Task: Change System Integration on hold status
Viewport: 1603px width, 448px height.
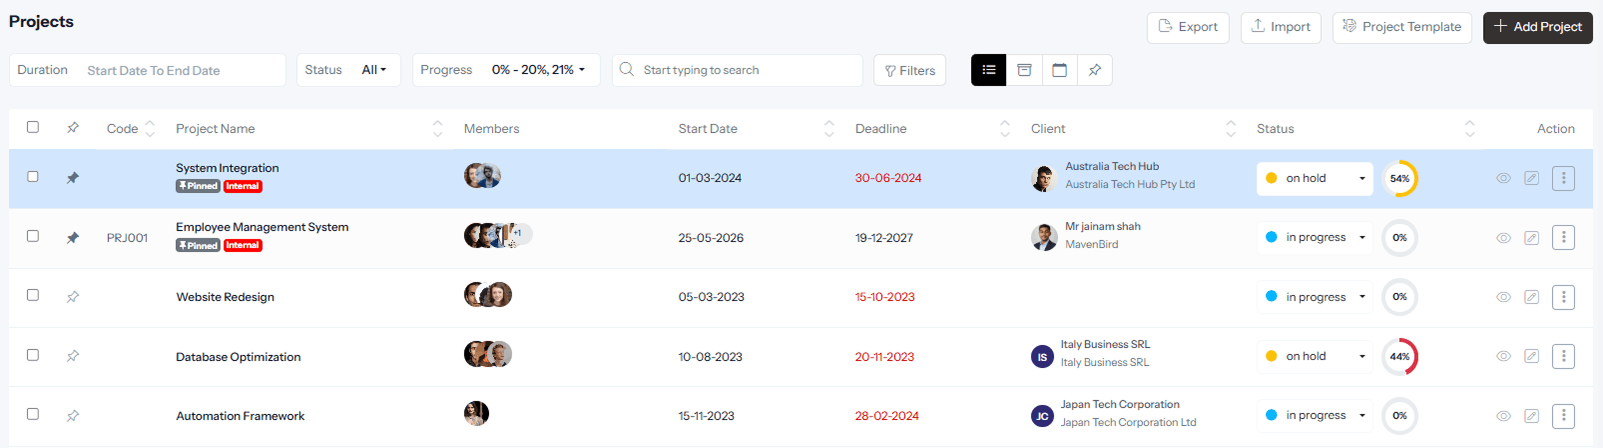Action: [x=1314, y=178]
